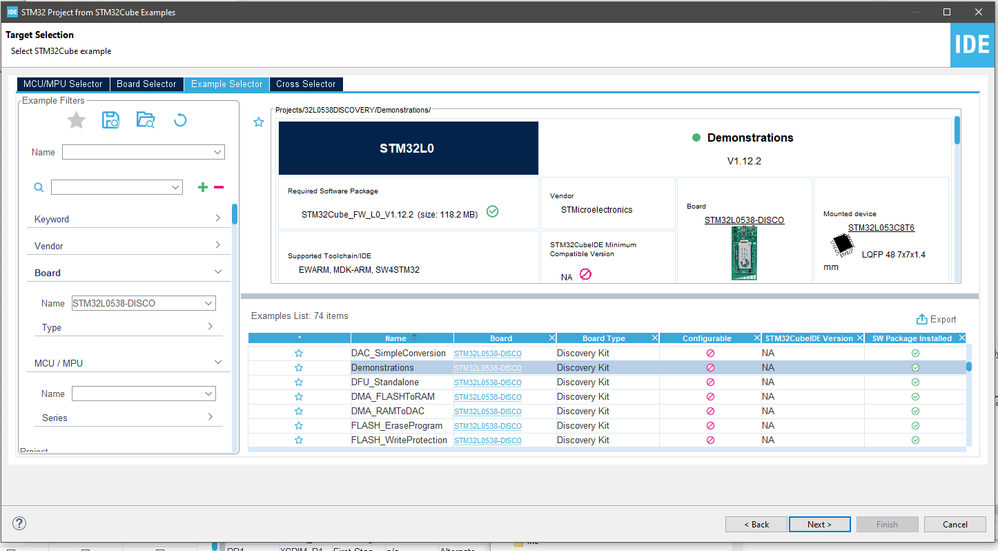Click installed checkmark in FLASH_WriteProtection row

(915, 440)
